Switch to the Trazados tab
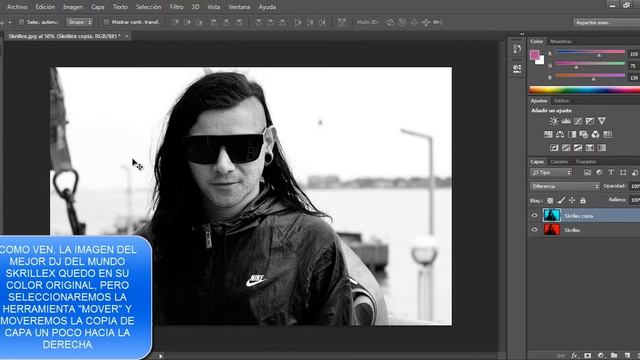This screenshot has height=360, width=640. 586,162
